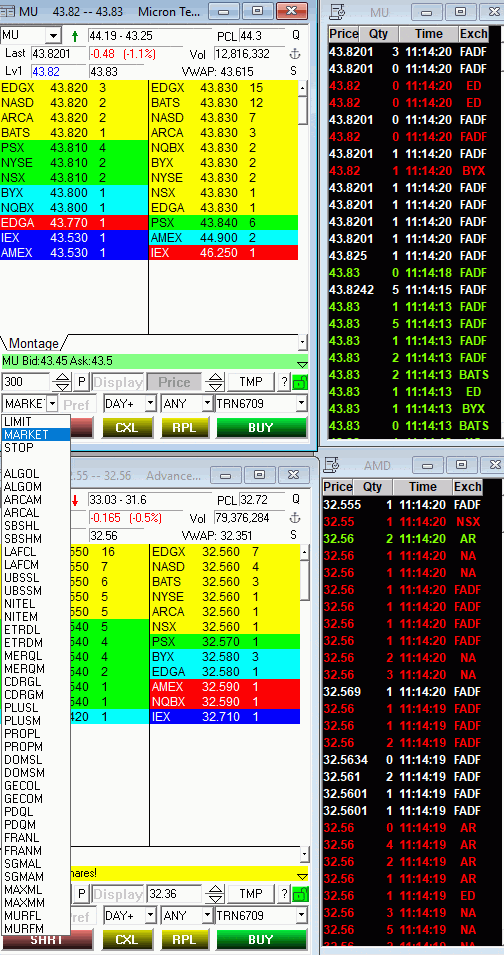Click the green up arrow beside MU symbol

coord(75,36)
